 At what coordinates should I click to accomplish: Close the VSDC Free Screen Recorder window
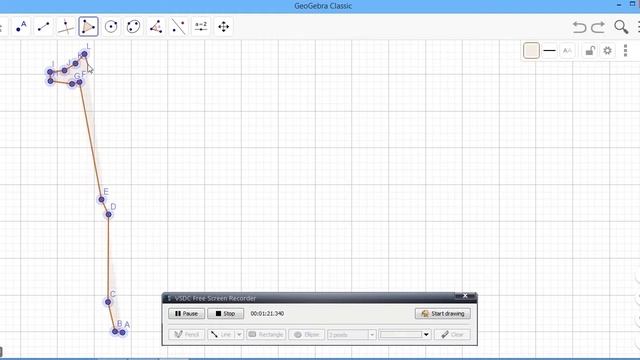click(465, 296)
